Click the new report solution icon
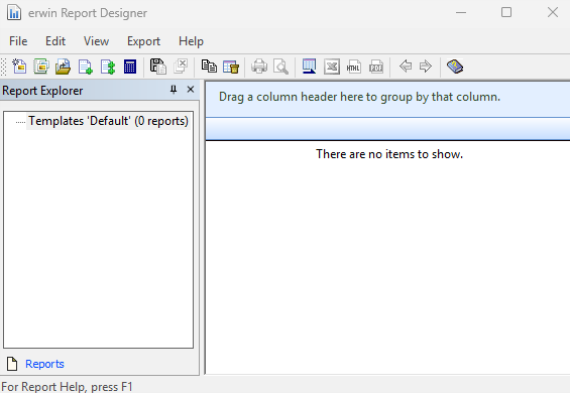570x393 pixels. tap(19, 67)
